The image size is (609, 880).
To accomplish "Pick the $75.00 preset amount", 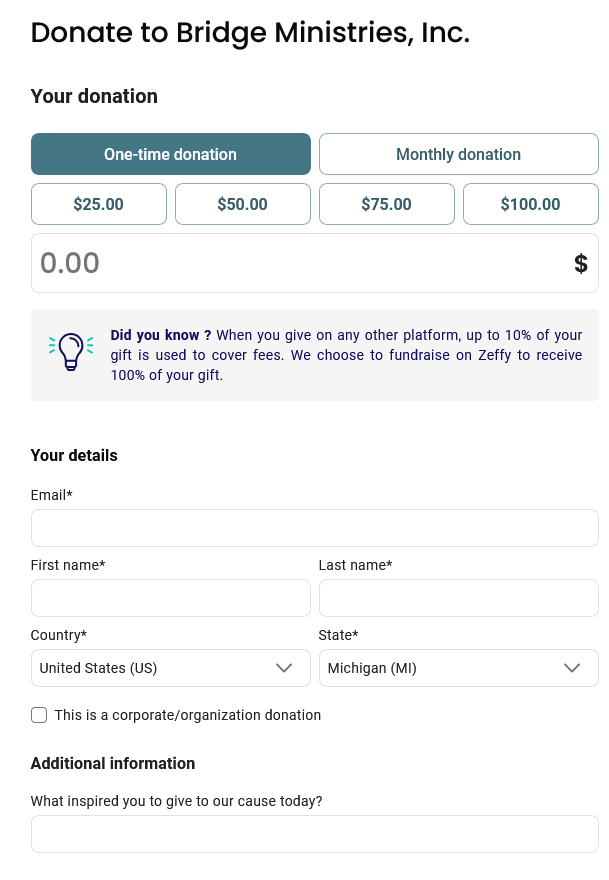I will [x=387, y=204].
